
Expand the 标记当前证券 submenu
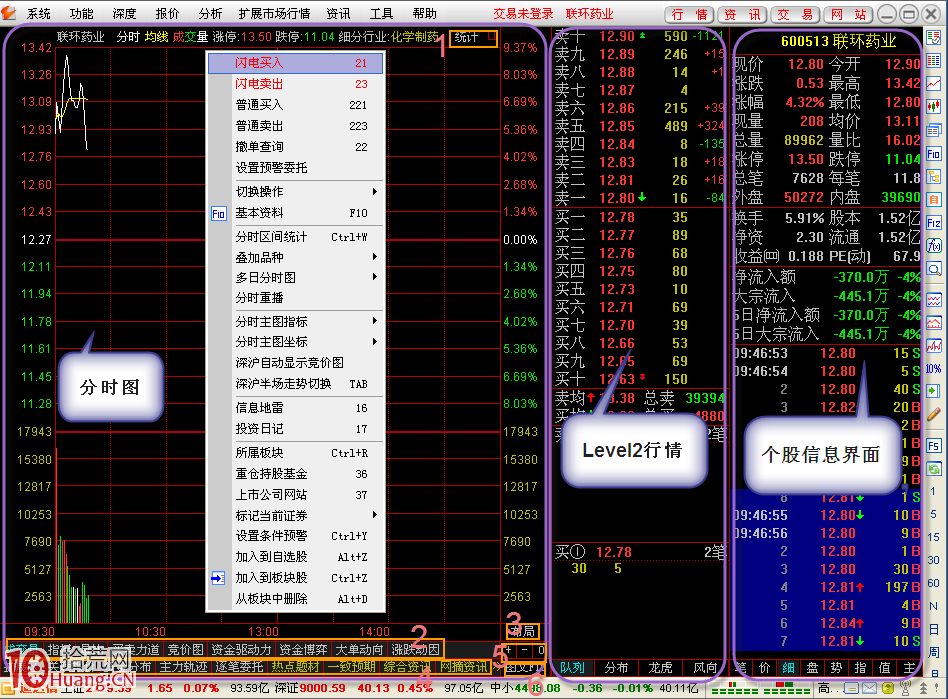pyautogui.click(x=295, y=515)
